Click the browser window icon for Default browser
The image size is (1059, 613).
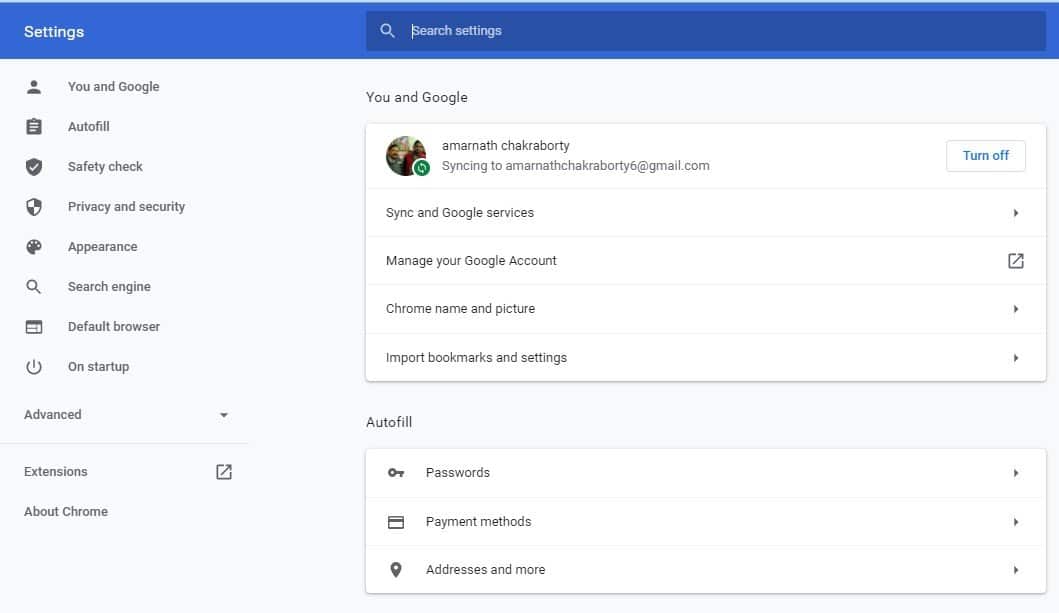(x=34, y=327)
